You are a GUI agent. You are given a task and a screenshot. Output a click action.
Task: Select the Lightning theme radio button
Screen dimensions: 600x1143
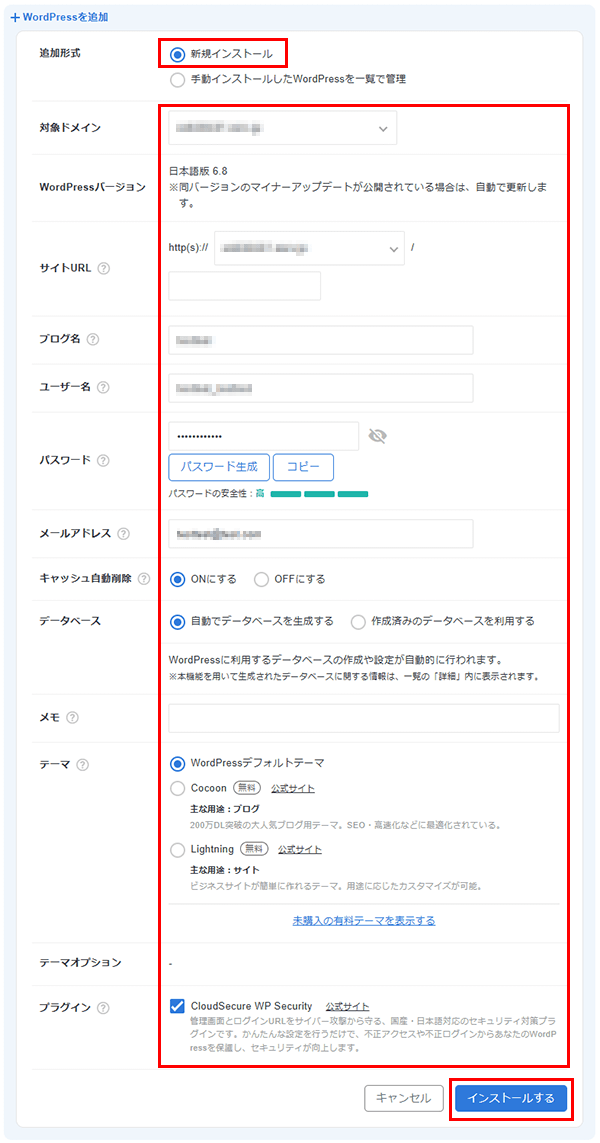177,849
